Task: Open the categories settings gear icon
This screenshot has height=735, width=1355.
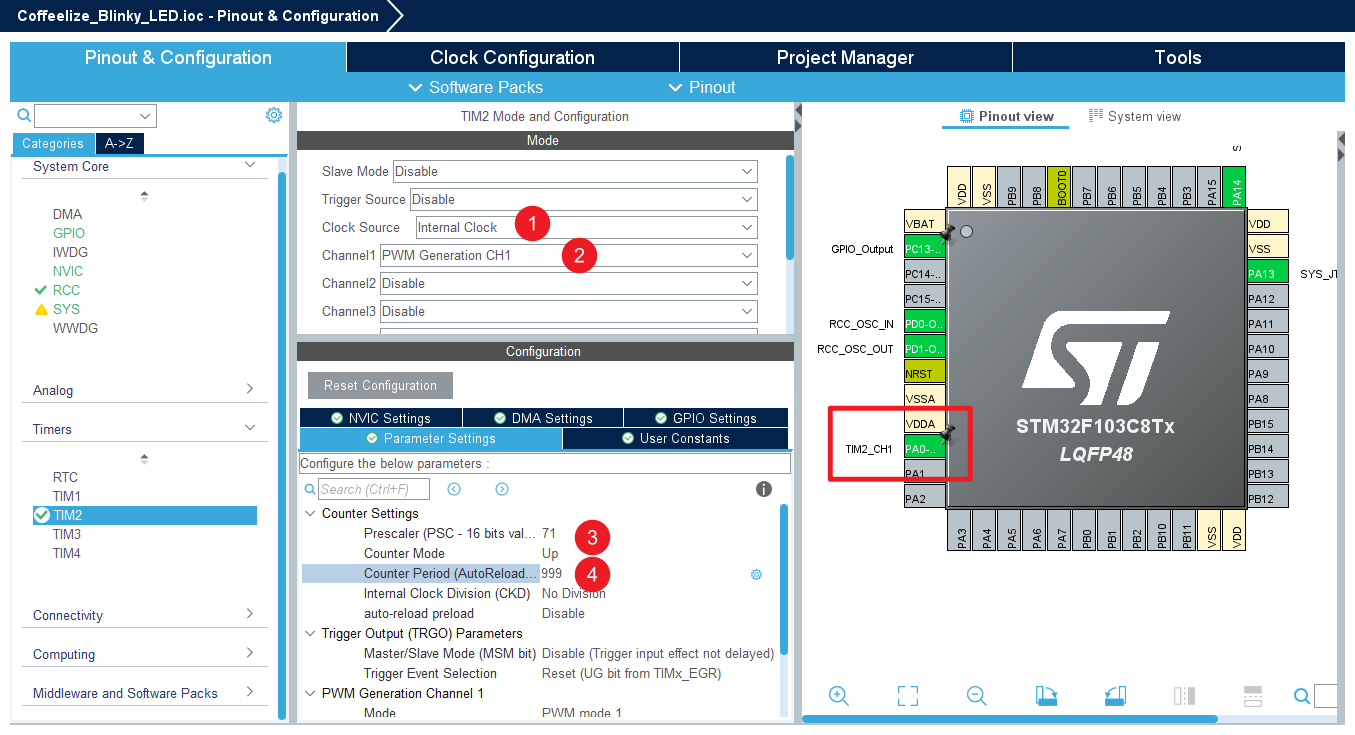Action: [x=273, y=116]
